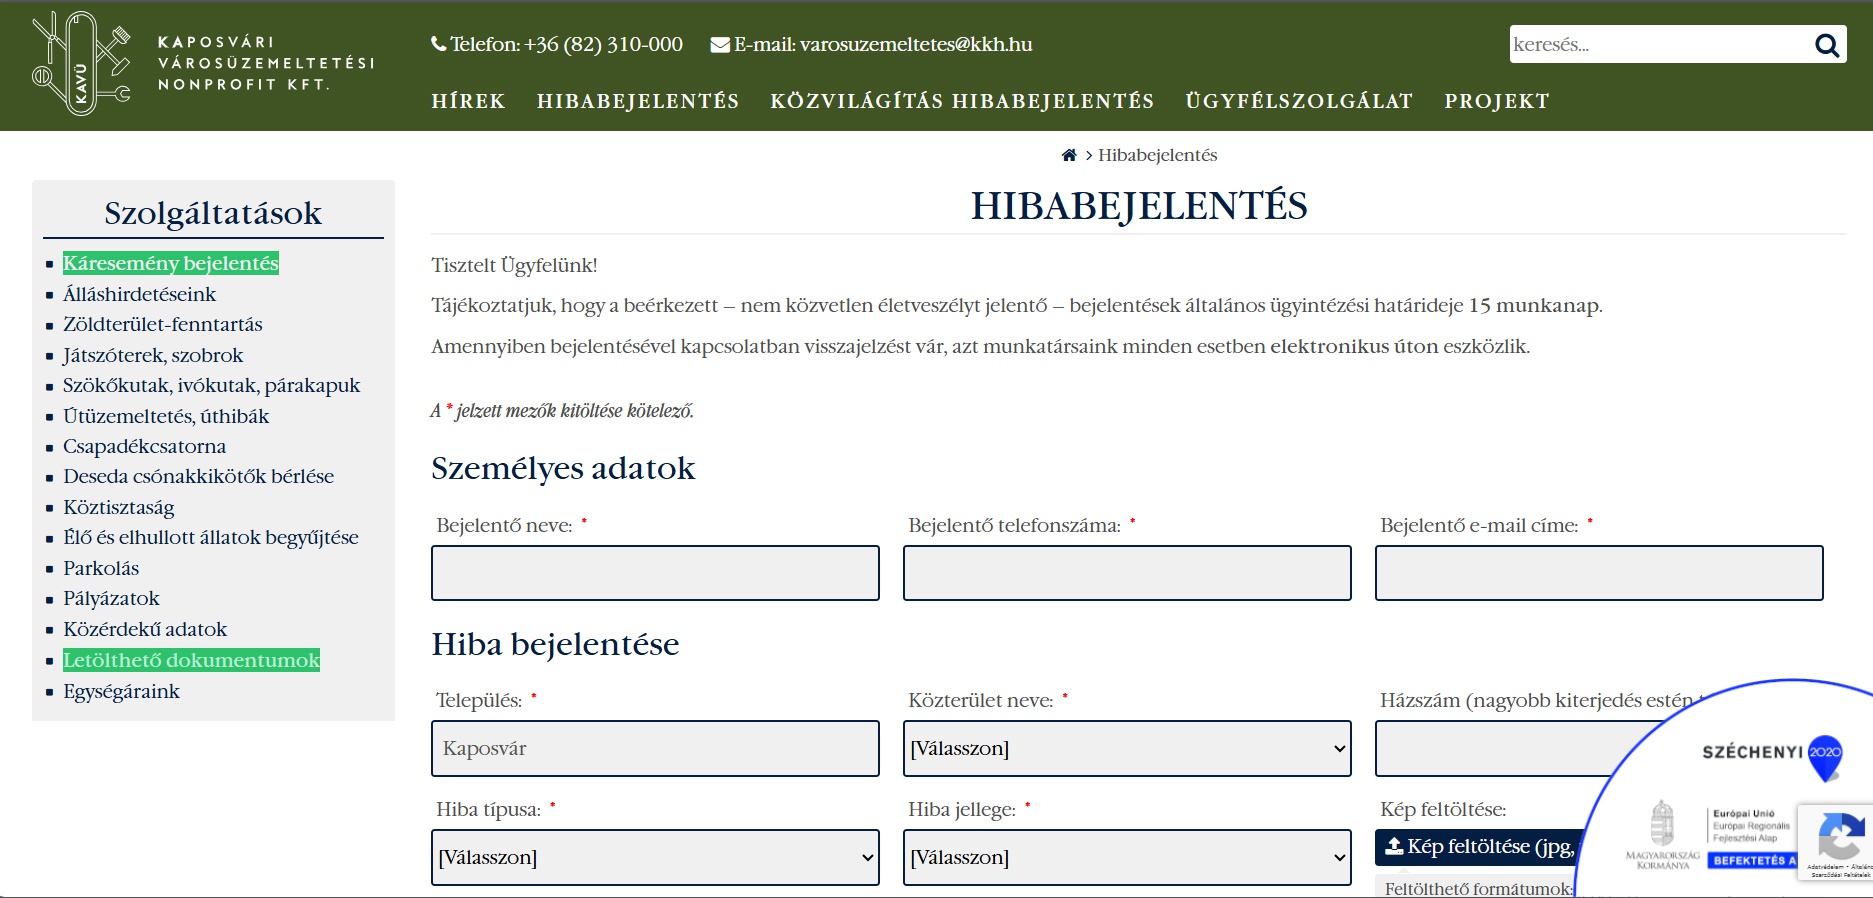
Task: Open the Ügyfélszolgálat menu item
Action: tap(1298, 101)
